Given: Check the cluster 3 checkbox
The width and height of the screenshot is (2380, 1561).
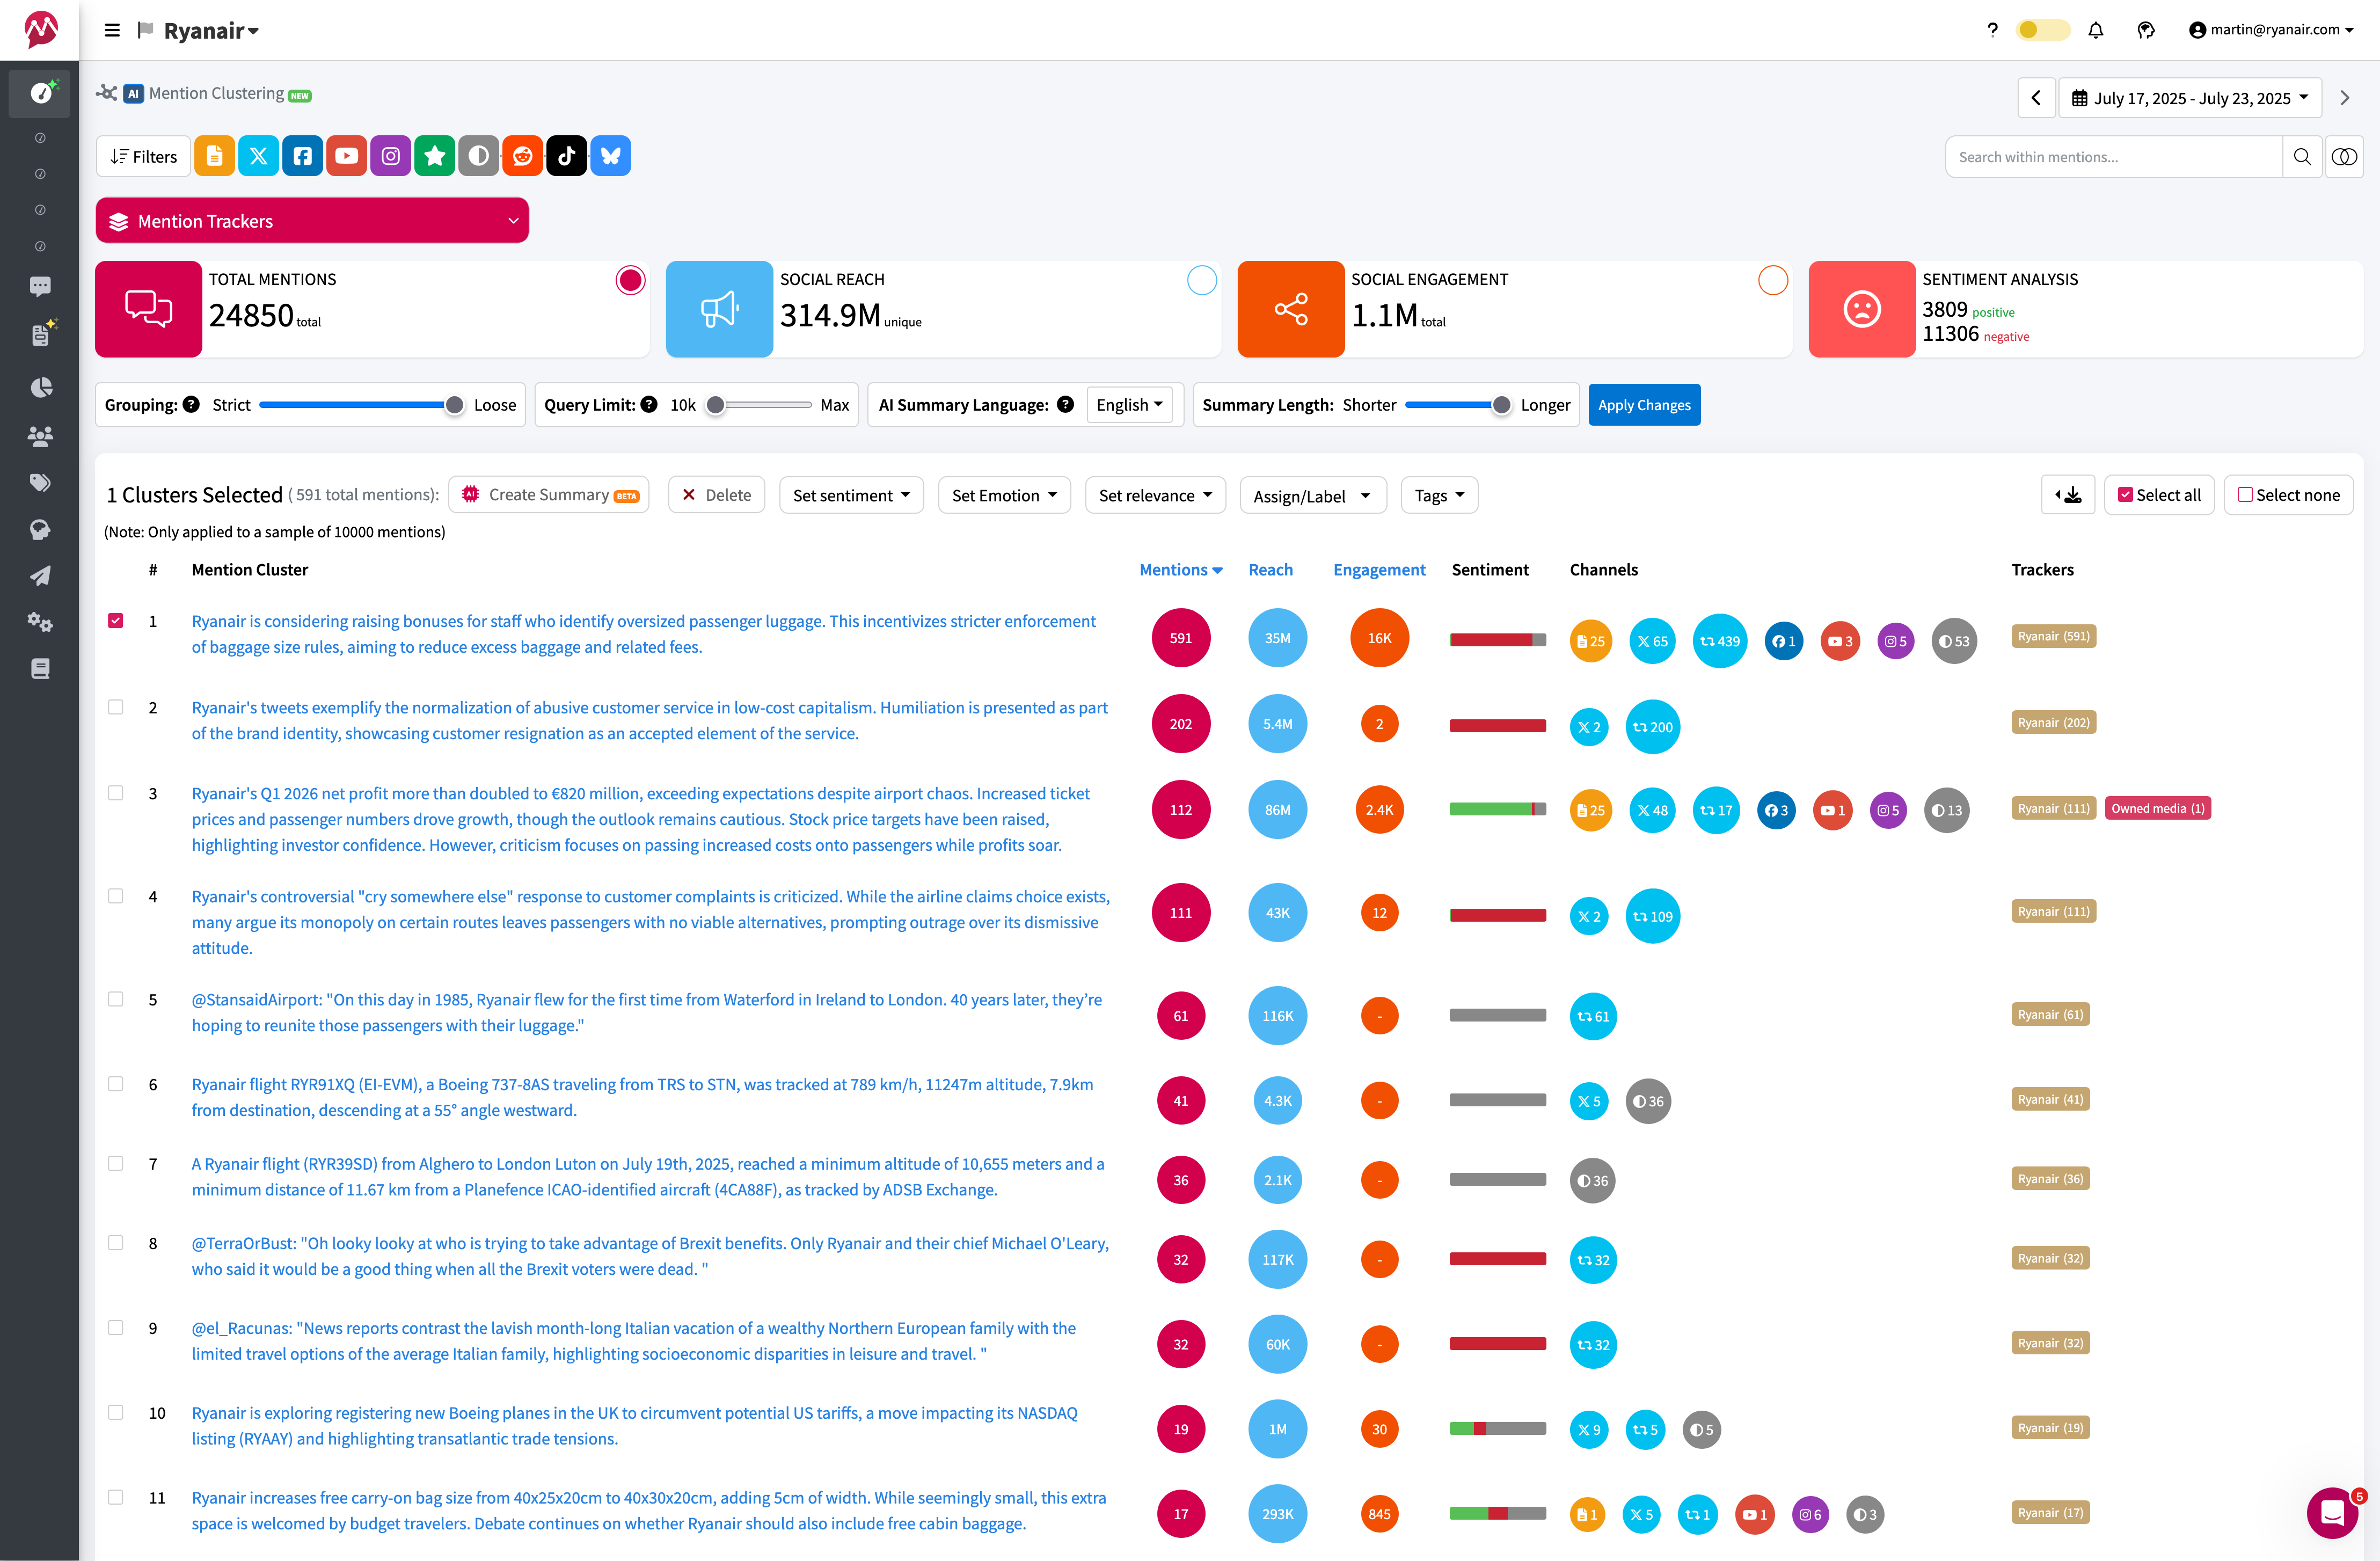Looking at the screenshot, I should coord(116,793).
